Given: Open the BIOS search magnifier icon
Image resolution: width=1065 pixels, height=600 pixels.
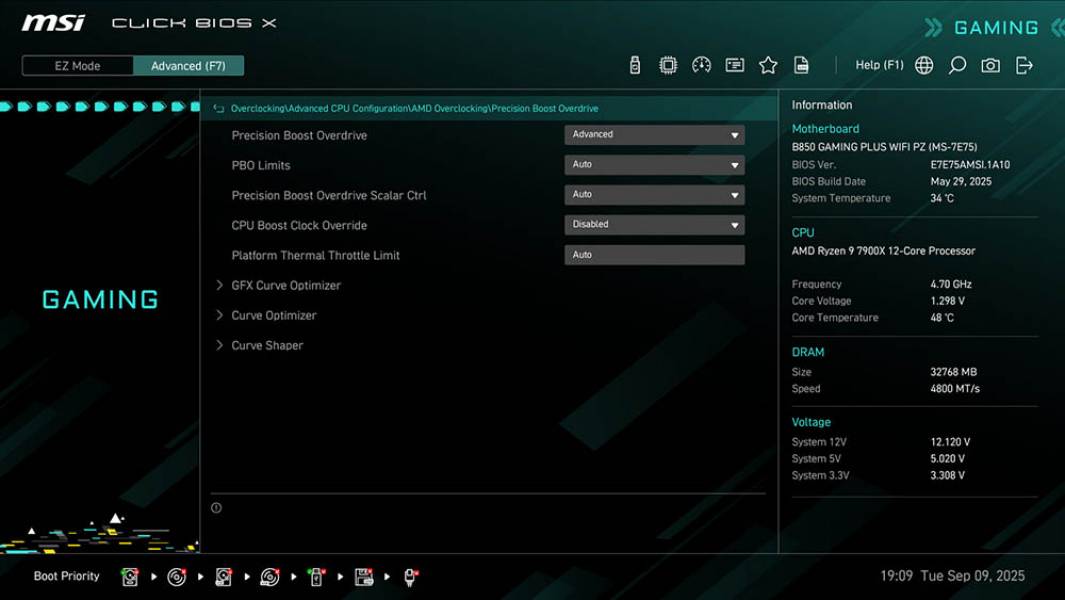Looking at the screenshot, I should 956,64.
